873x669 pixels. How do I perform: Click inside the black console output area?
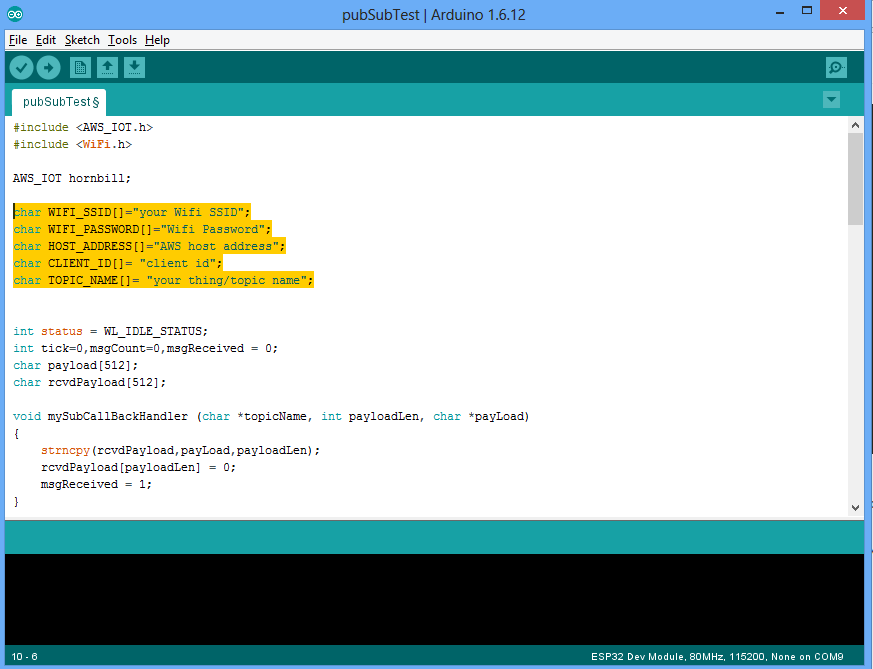(x=436, y=598)
